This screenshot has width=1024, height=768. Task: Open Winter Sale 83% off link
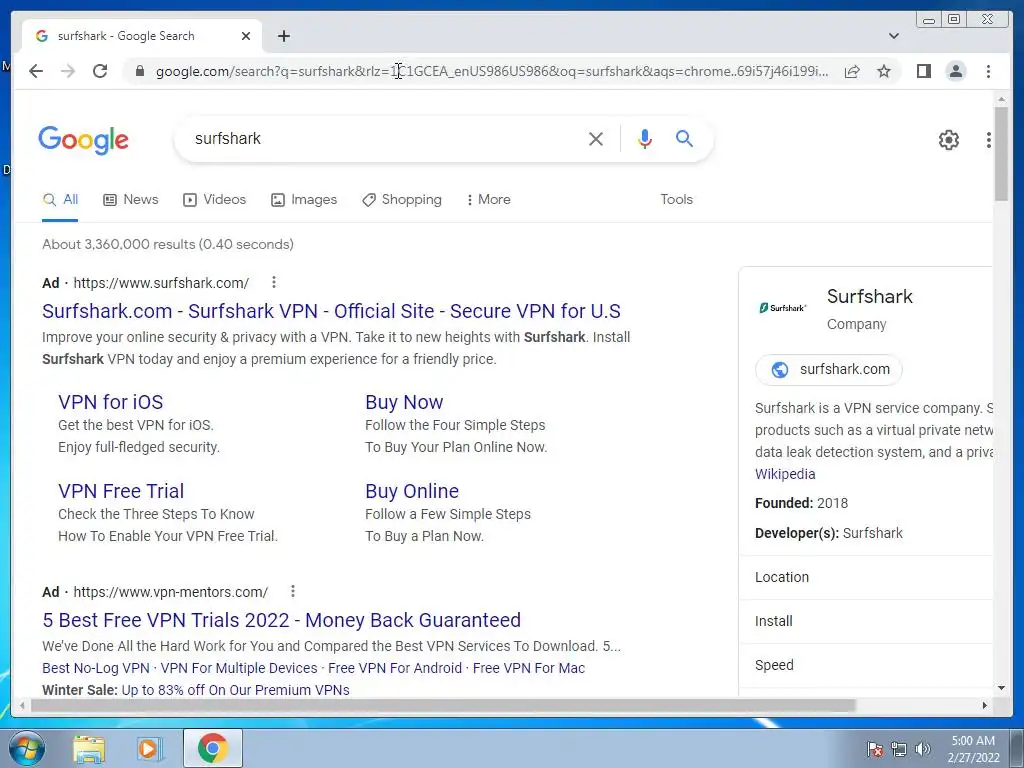point(235,690)
